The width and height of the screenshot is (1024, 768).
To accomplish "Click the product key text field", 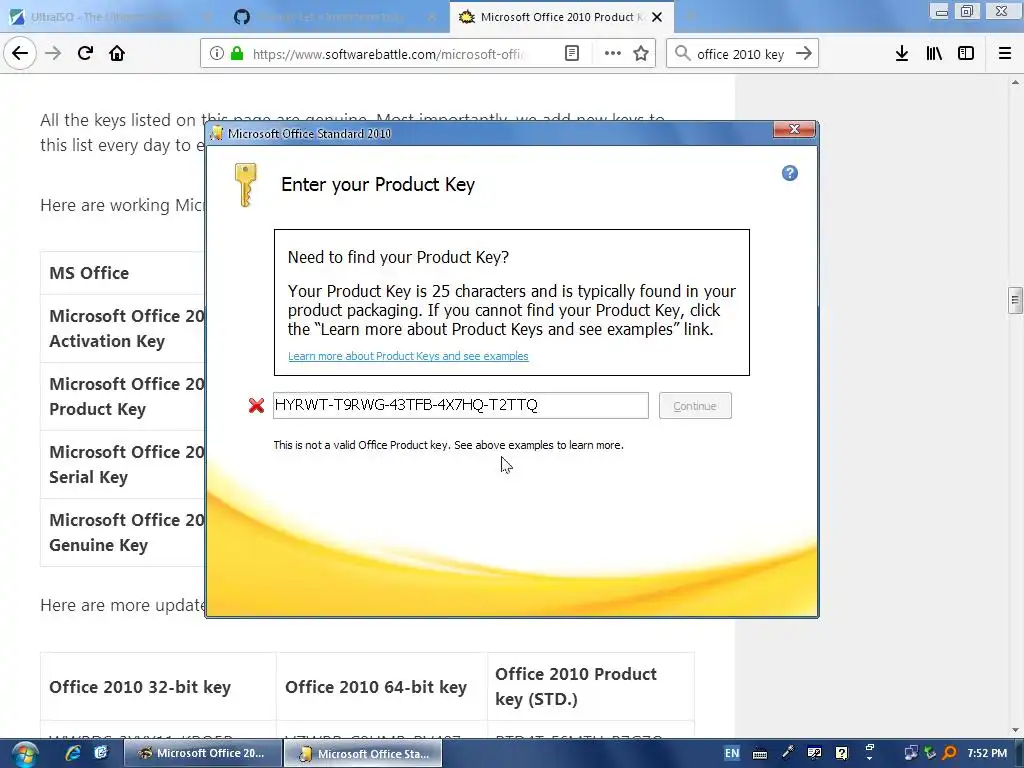I will (460, 406).
